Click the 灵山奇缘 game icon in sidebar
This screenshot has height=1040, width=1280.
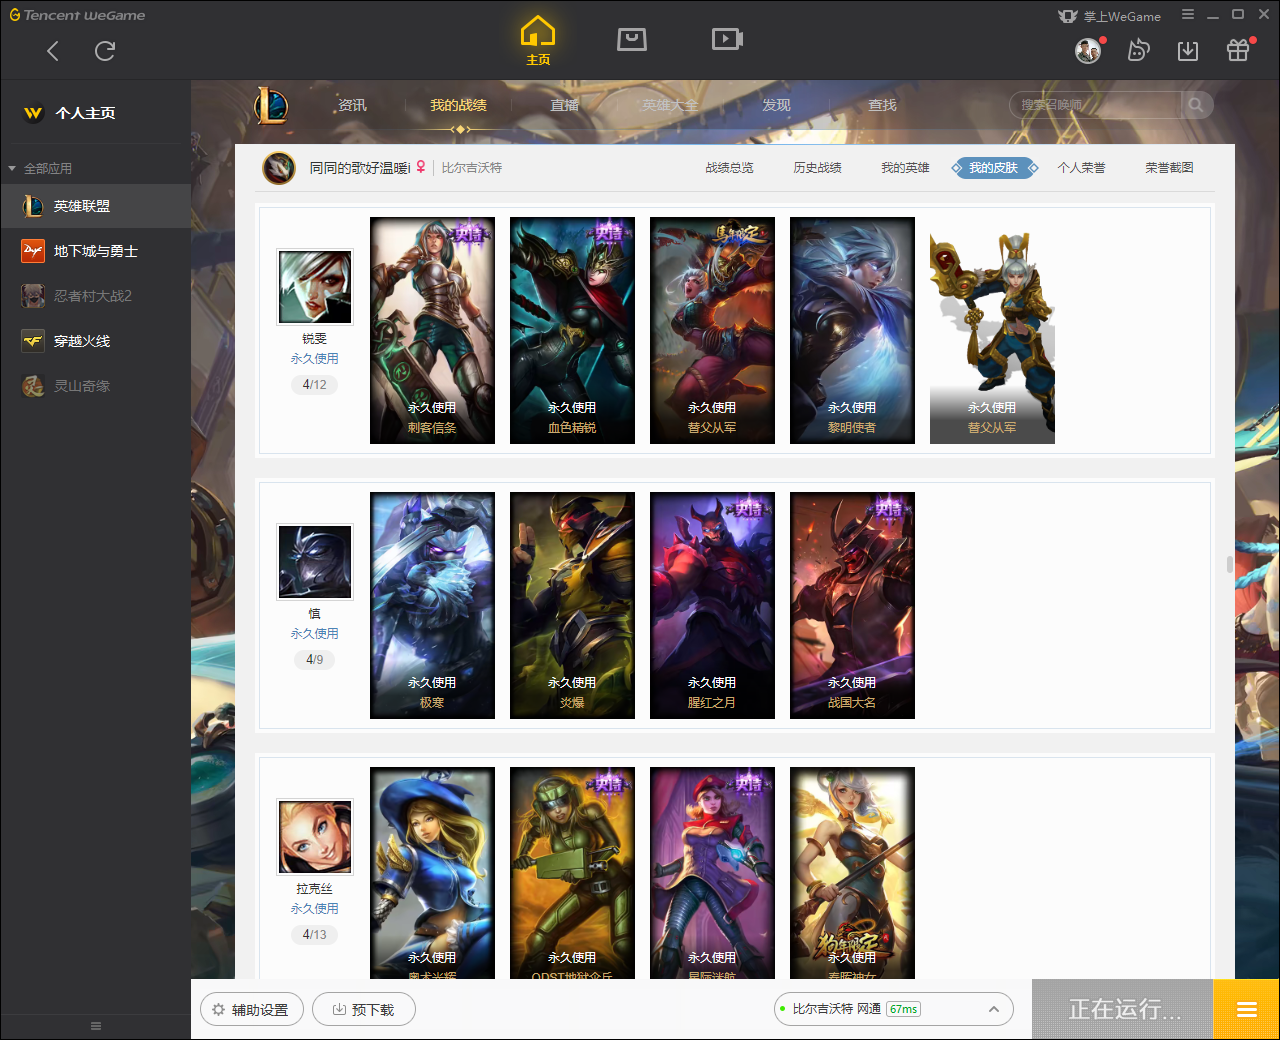point(33,386)
